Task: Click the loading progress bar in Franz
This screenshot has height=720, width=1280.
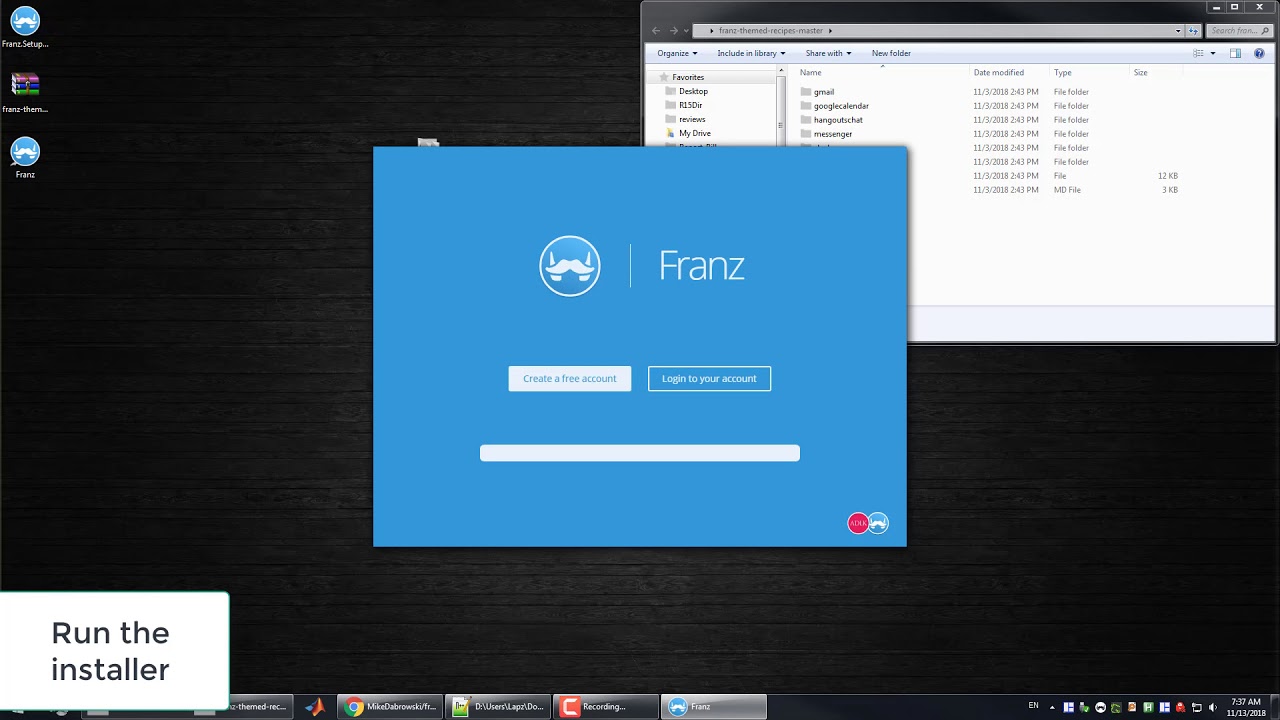Action: (640, 453)
